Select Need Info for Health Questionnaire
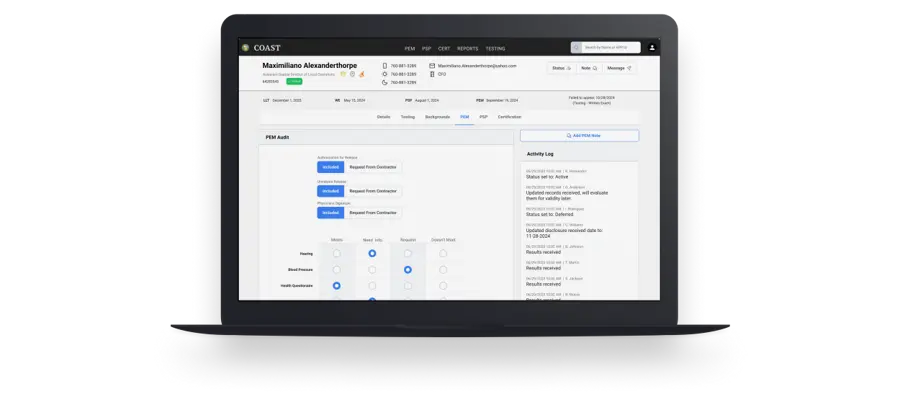900x399 pixels. [x=372, y=285]
